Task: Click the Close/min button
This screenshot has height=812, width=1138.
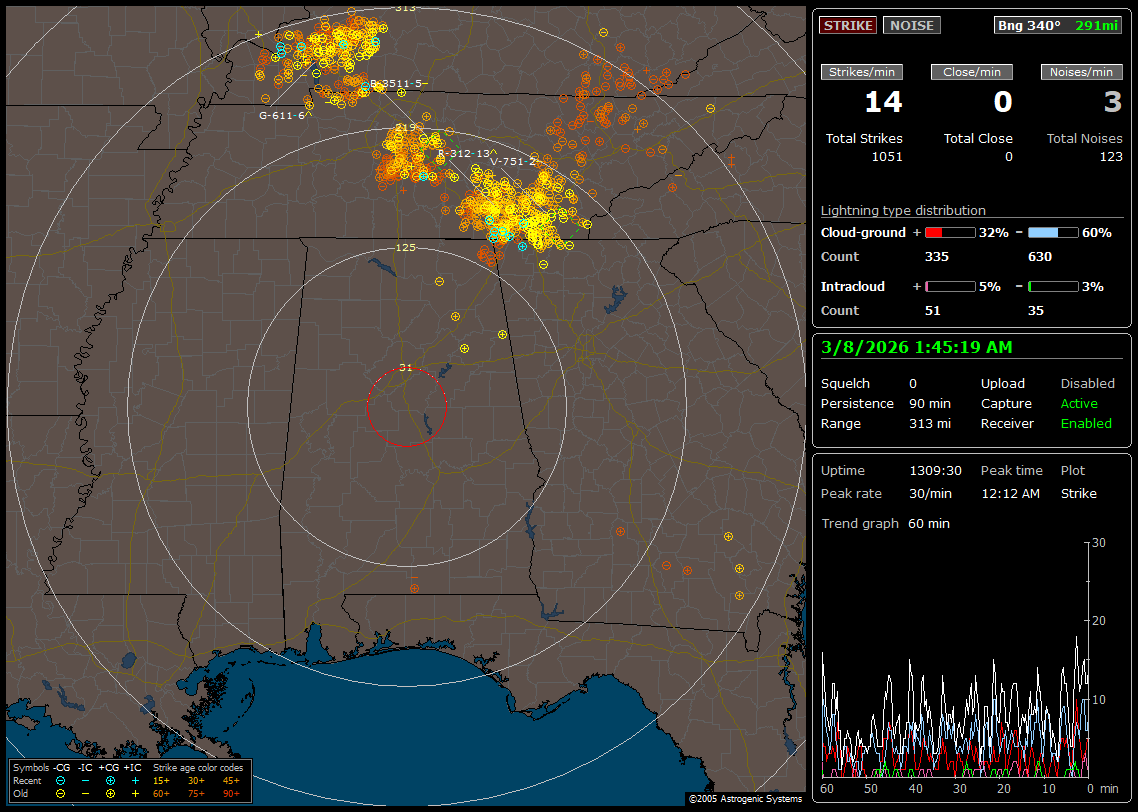Action: [x=972, y=72]
